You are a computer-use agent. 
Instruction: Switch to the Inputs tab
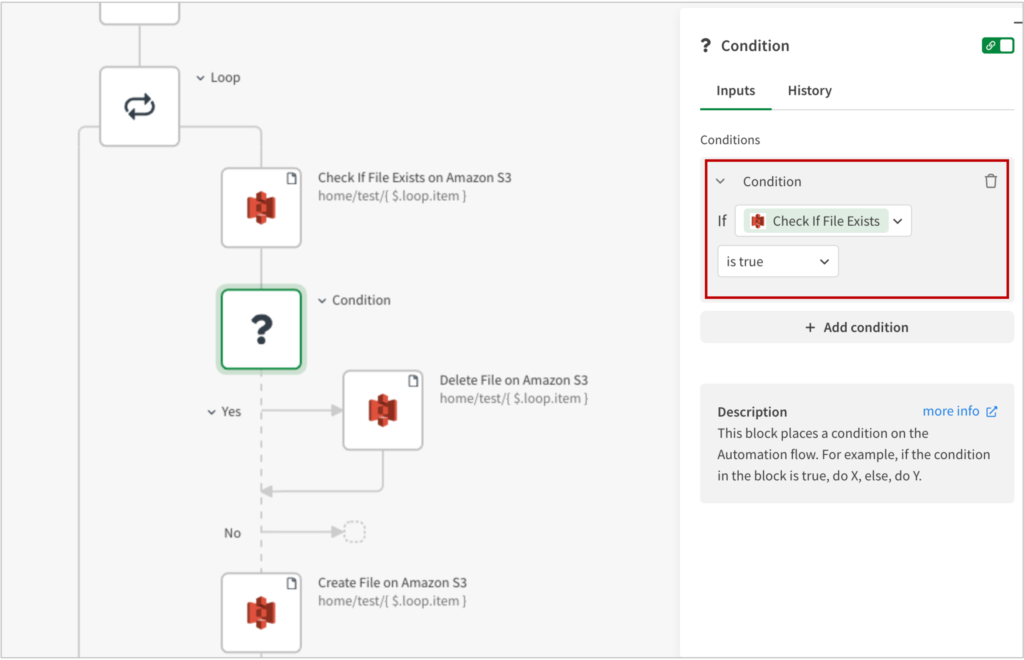tap(735, 91)
